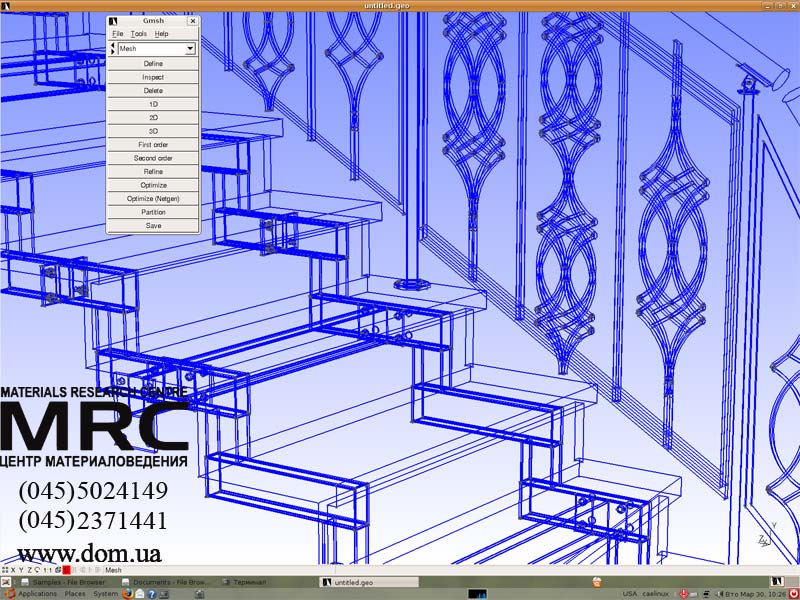Click the workspace switcher Gmsh thumbnail
Image resolution: width=800 pixels, height=600 pixels.
coord(777,582)
